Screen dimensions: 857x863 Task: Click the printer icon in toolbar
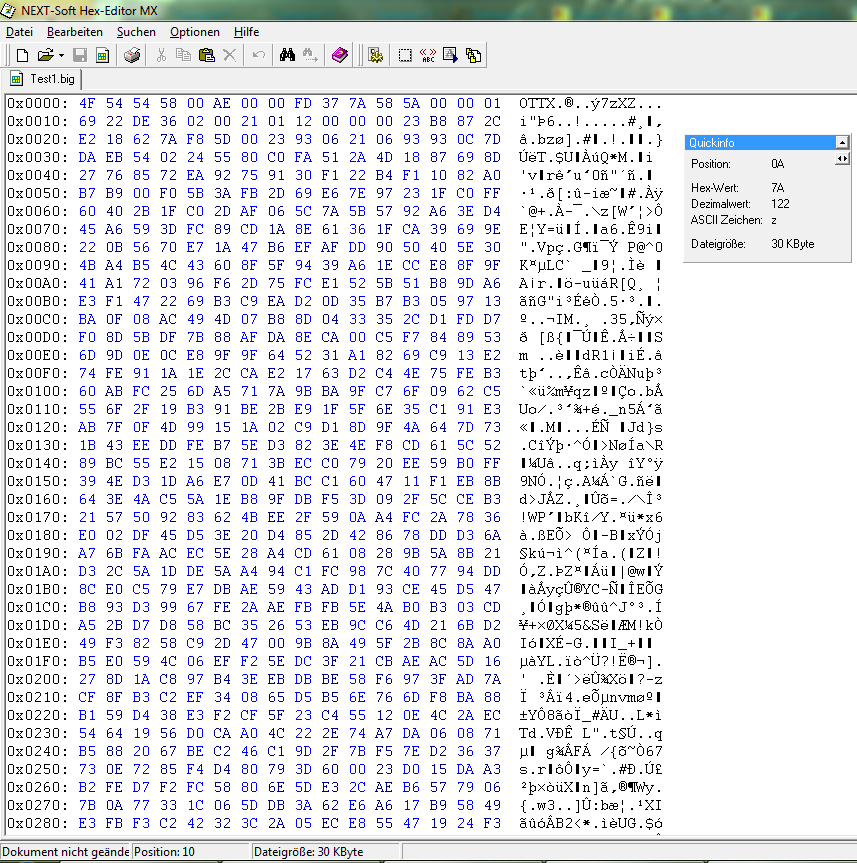point(132,55)
